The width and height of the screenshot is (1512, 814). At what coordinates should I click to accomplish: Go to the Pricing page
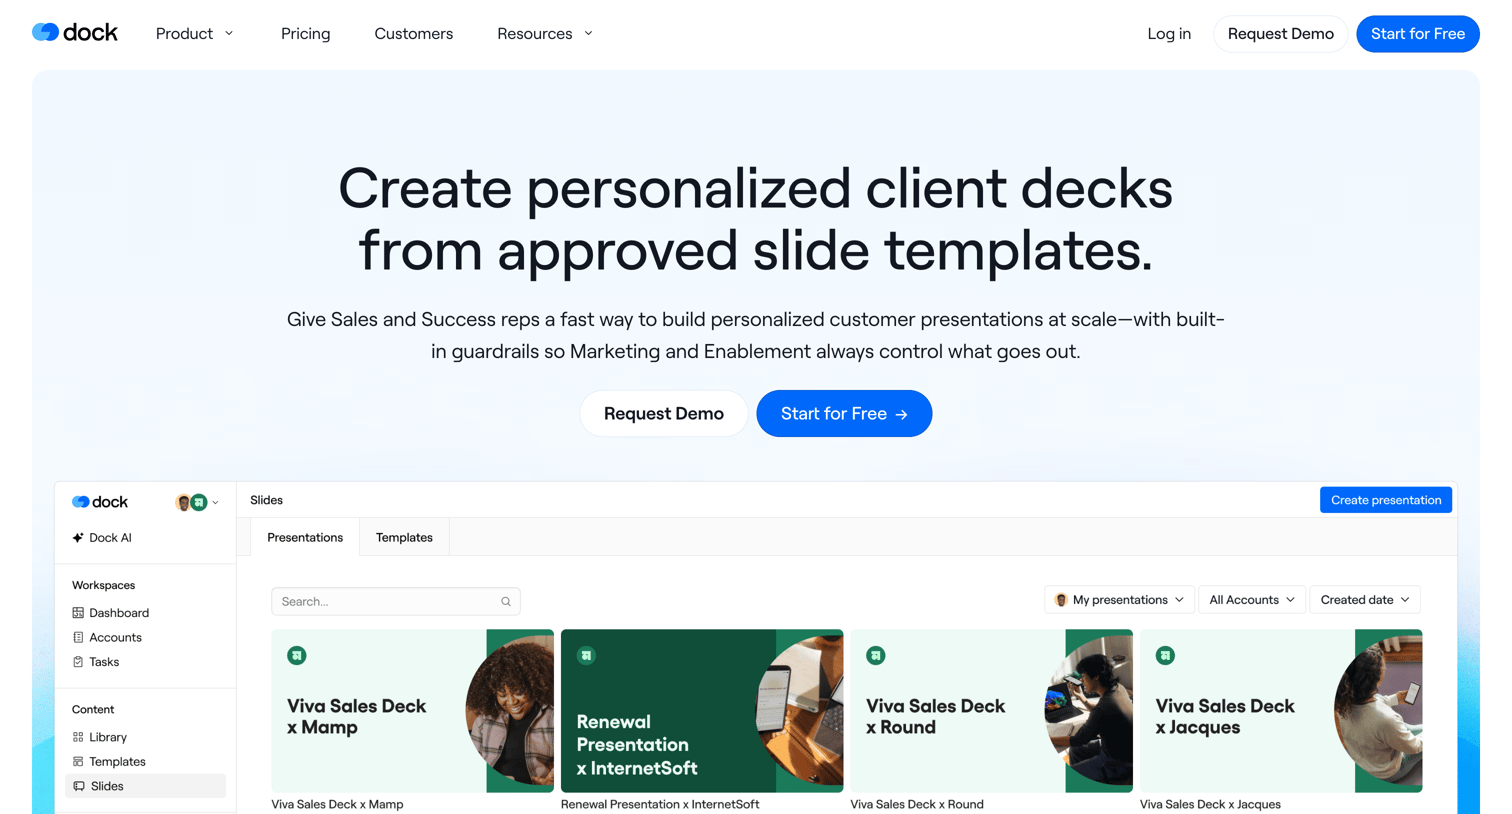coord(305,34)
